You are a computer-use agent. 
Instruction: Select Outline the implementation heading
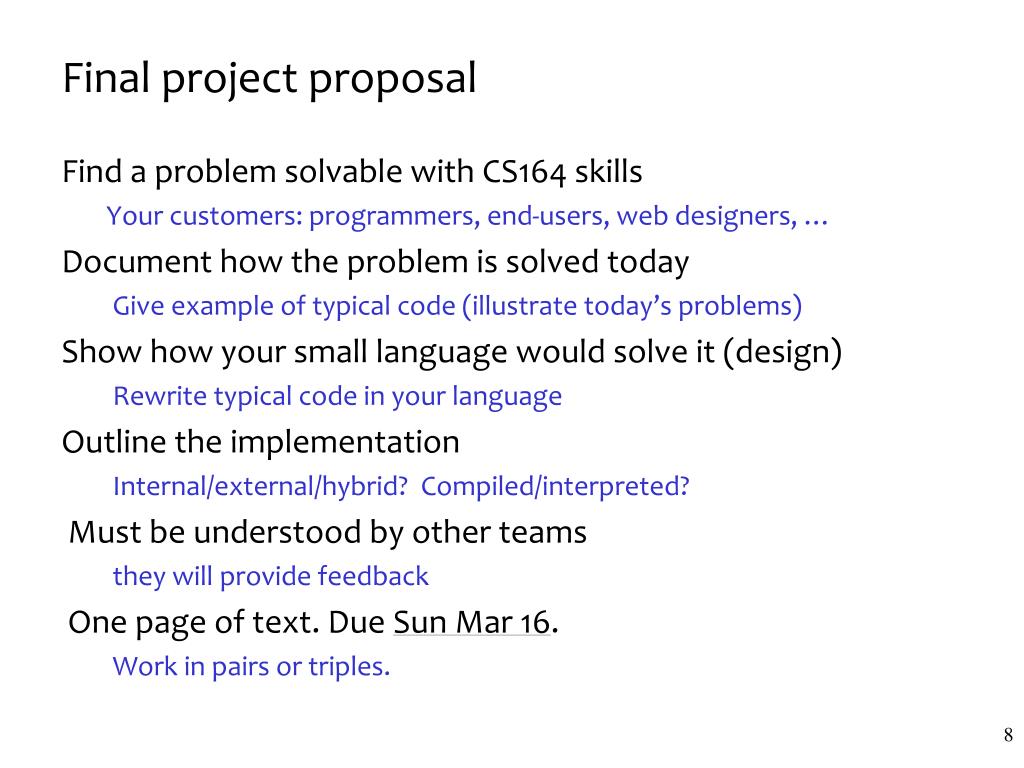[261, 442]
